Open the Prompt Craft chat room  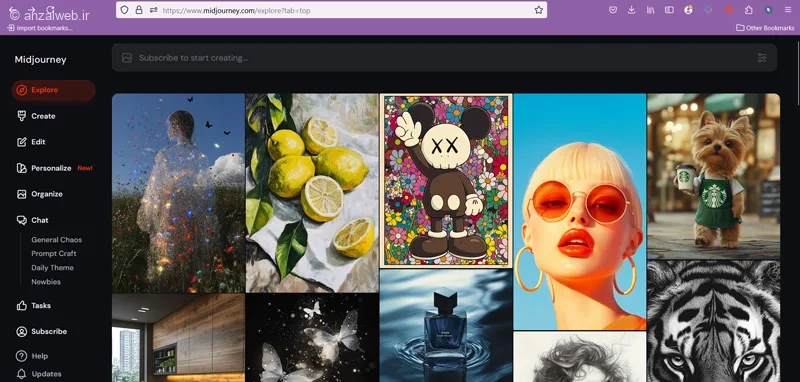(54, 253)
